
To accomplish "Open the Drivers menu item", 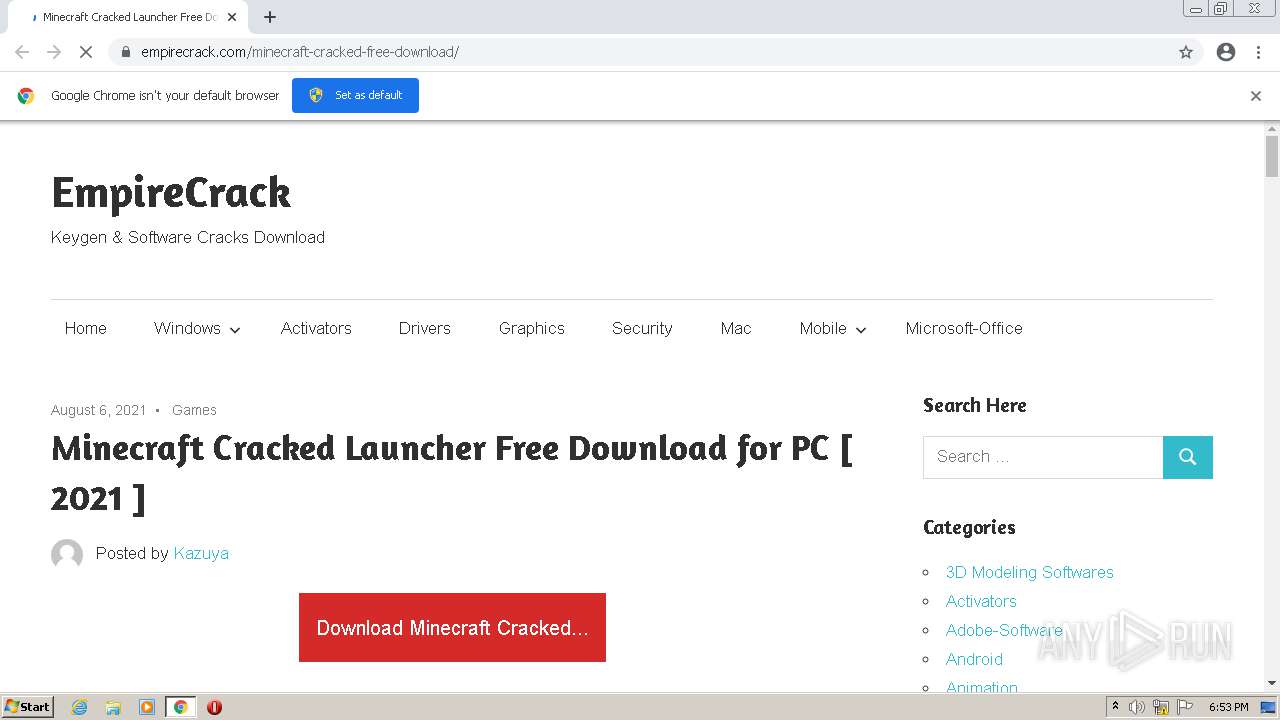I will (425, 328).
